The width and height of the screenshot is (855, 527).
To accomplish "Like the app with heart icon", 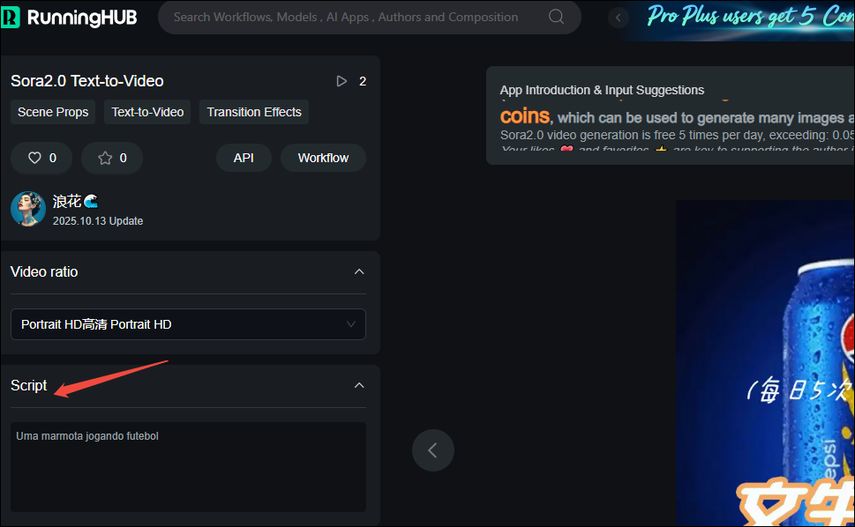I will click(34, 158).
